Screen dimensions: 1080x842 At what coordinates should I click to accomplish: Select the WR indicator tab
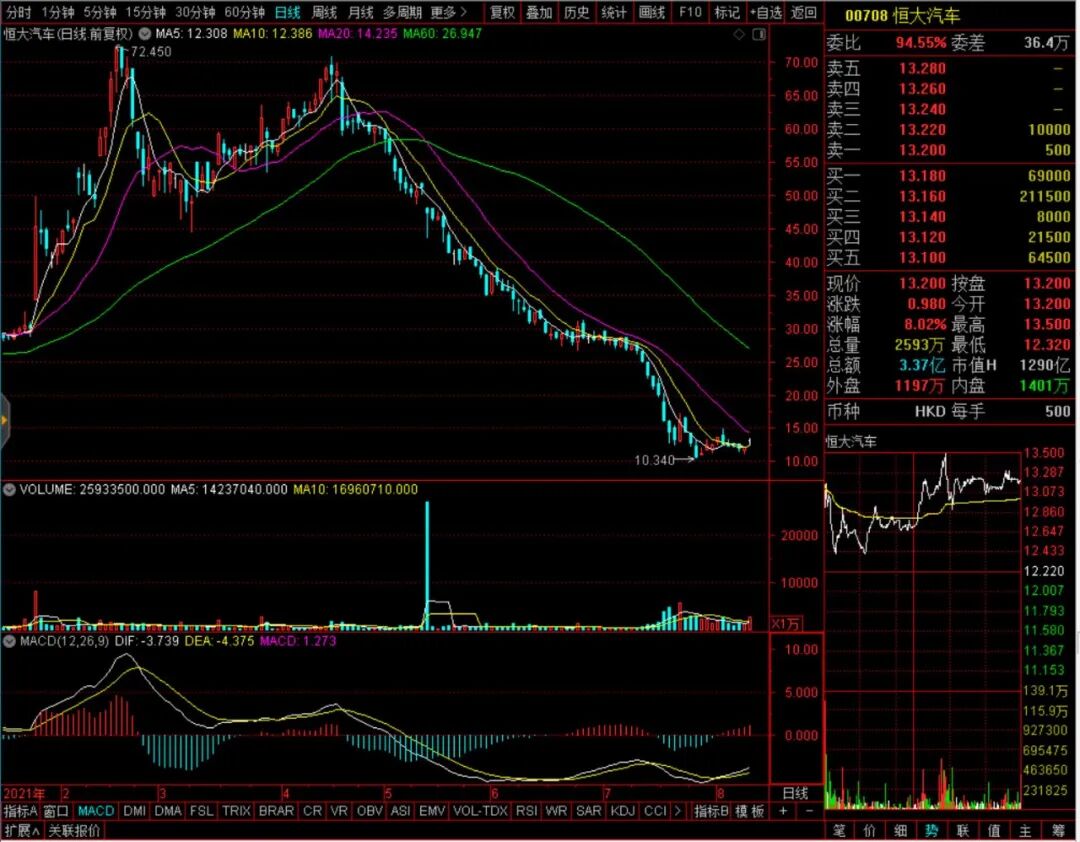[556, 811]
